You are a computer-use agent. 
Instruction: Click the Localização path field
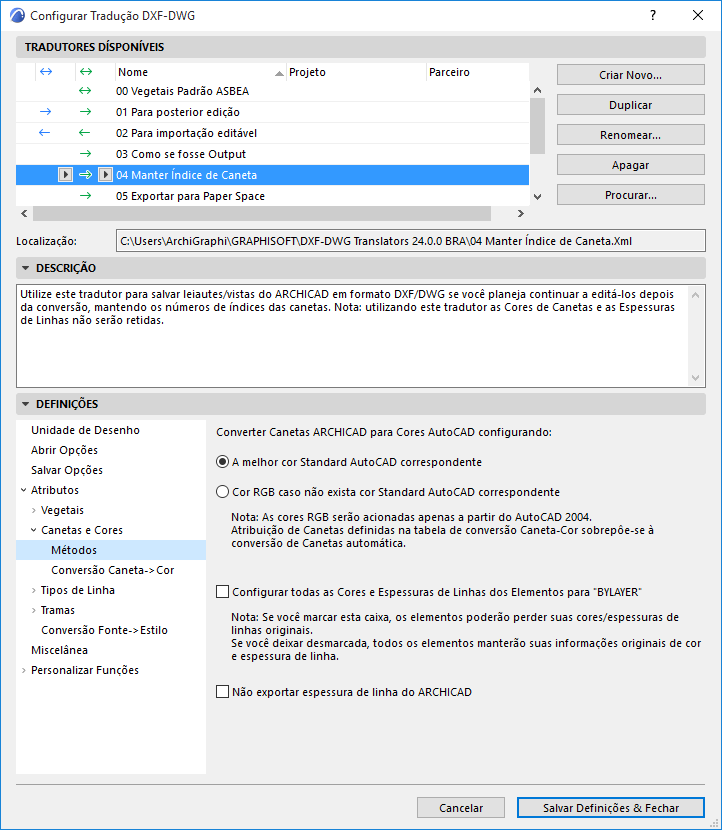pos(411,241)
